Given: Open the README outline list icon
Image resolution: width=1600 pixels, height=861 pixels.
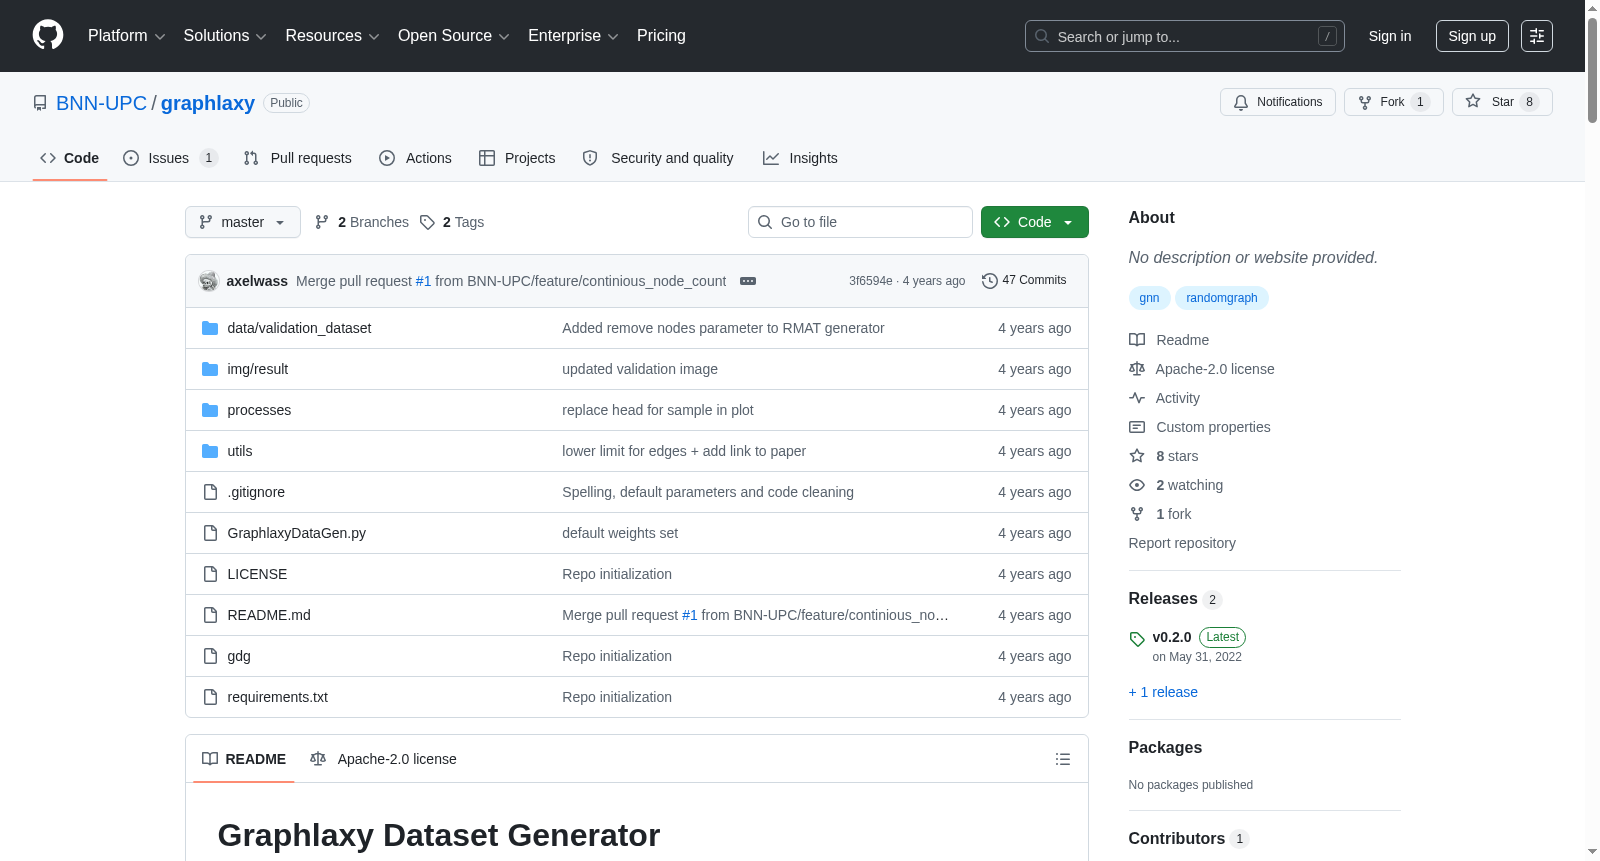Looking at the screenshot, I should point(1063,759).
